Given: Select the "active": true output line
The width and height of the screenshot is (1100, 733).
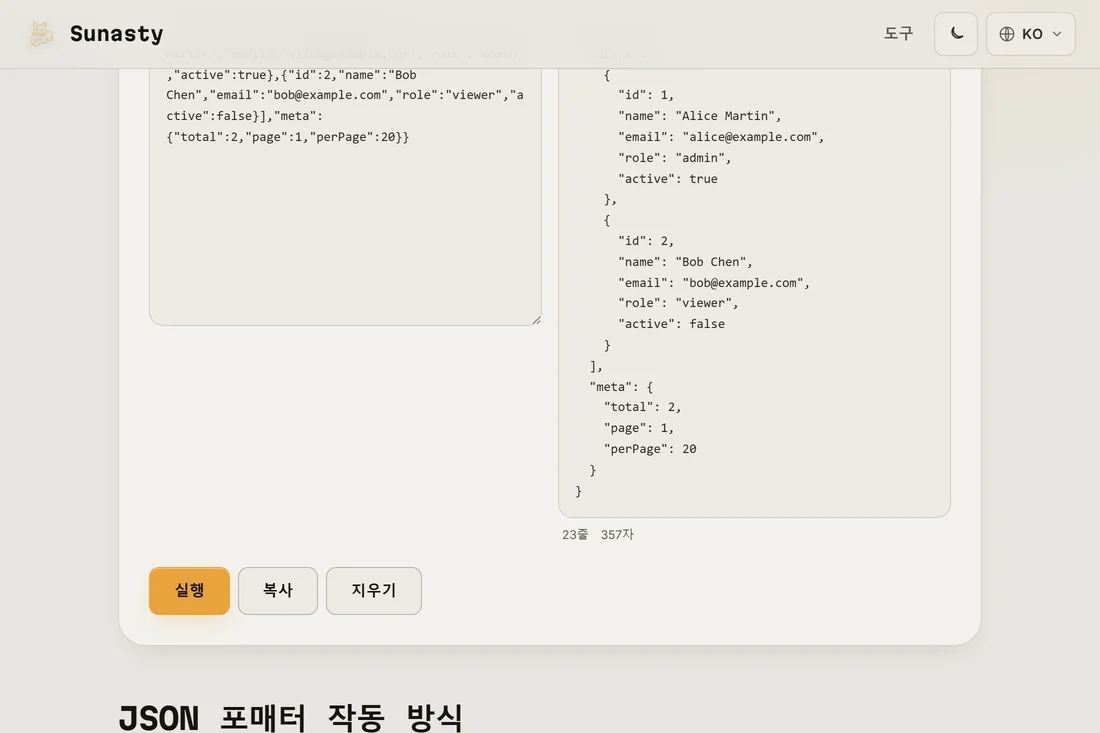Looking at the screenshot, I should click(667, 179).
